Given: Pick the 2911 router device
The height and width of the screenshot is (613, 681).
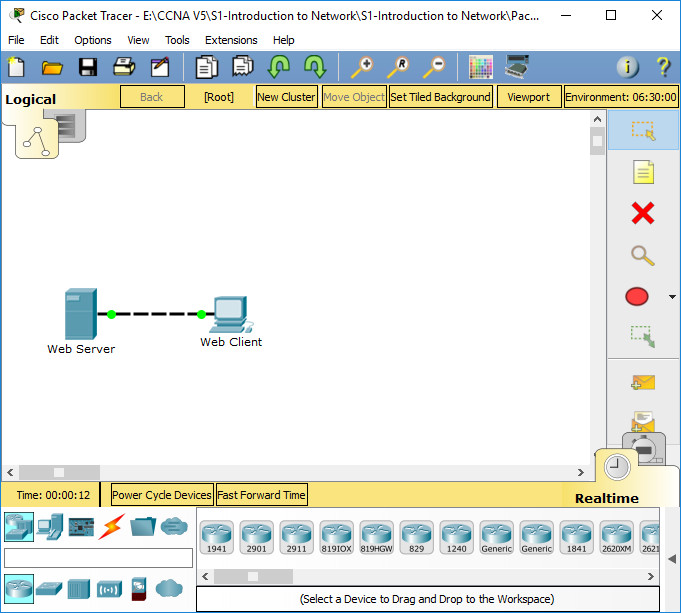Looking at the screenshot, I should point(297,538).
